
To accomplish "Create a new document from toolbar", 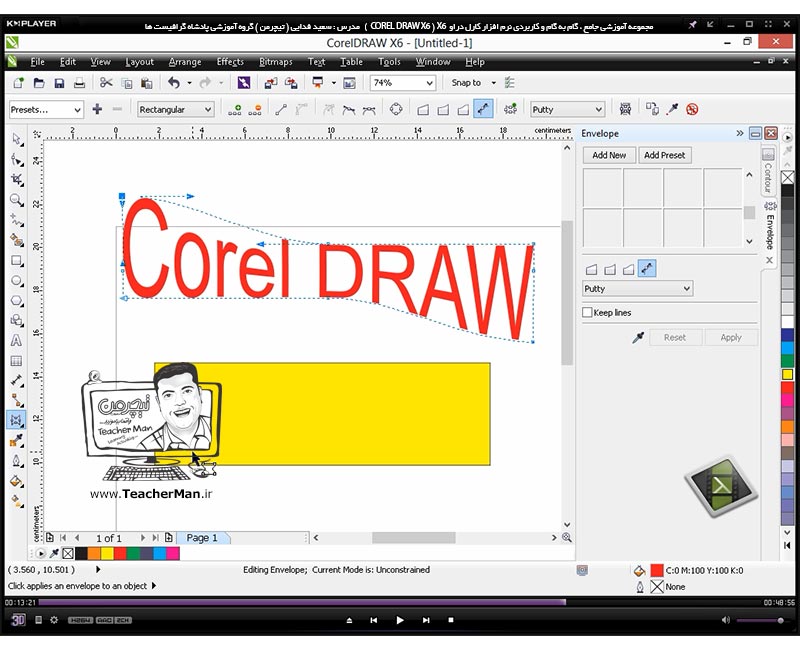I will [x=18, y=83].
